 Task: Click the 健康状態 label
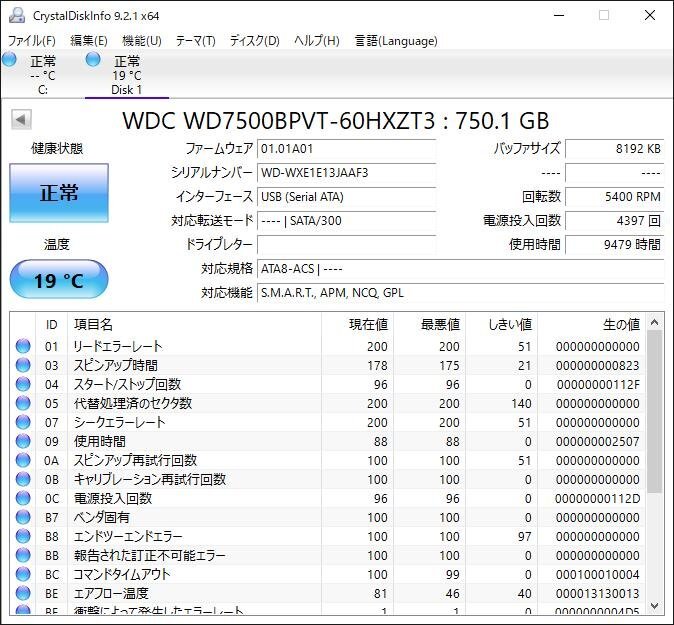point(57,149)
